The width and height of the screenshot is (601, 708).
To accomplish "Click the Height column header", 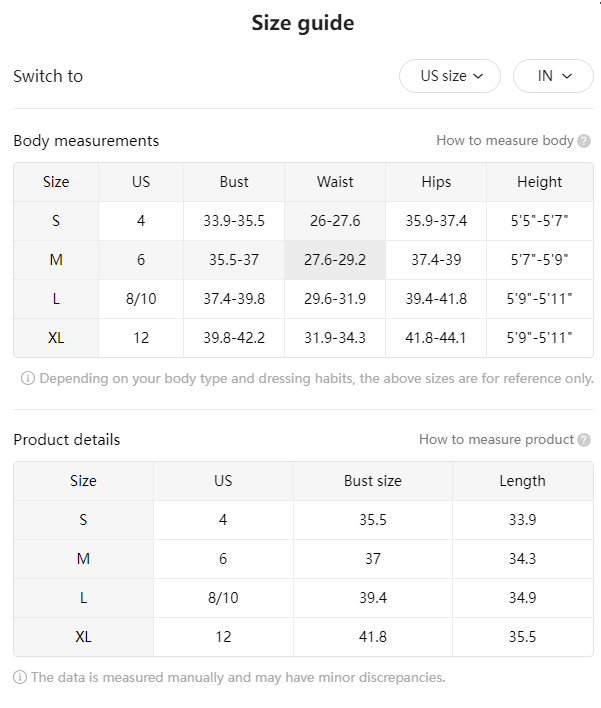I will coord(540,182).
